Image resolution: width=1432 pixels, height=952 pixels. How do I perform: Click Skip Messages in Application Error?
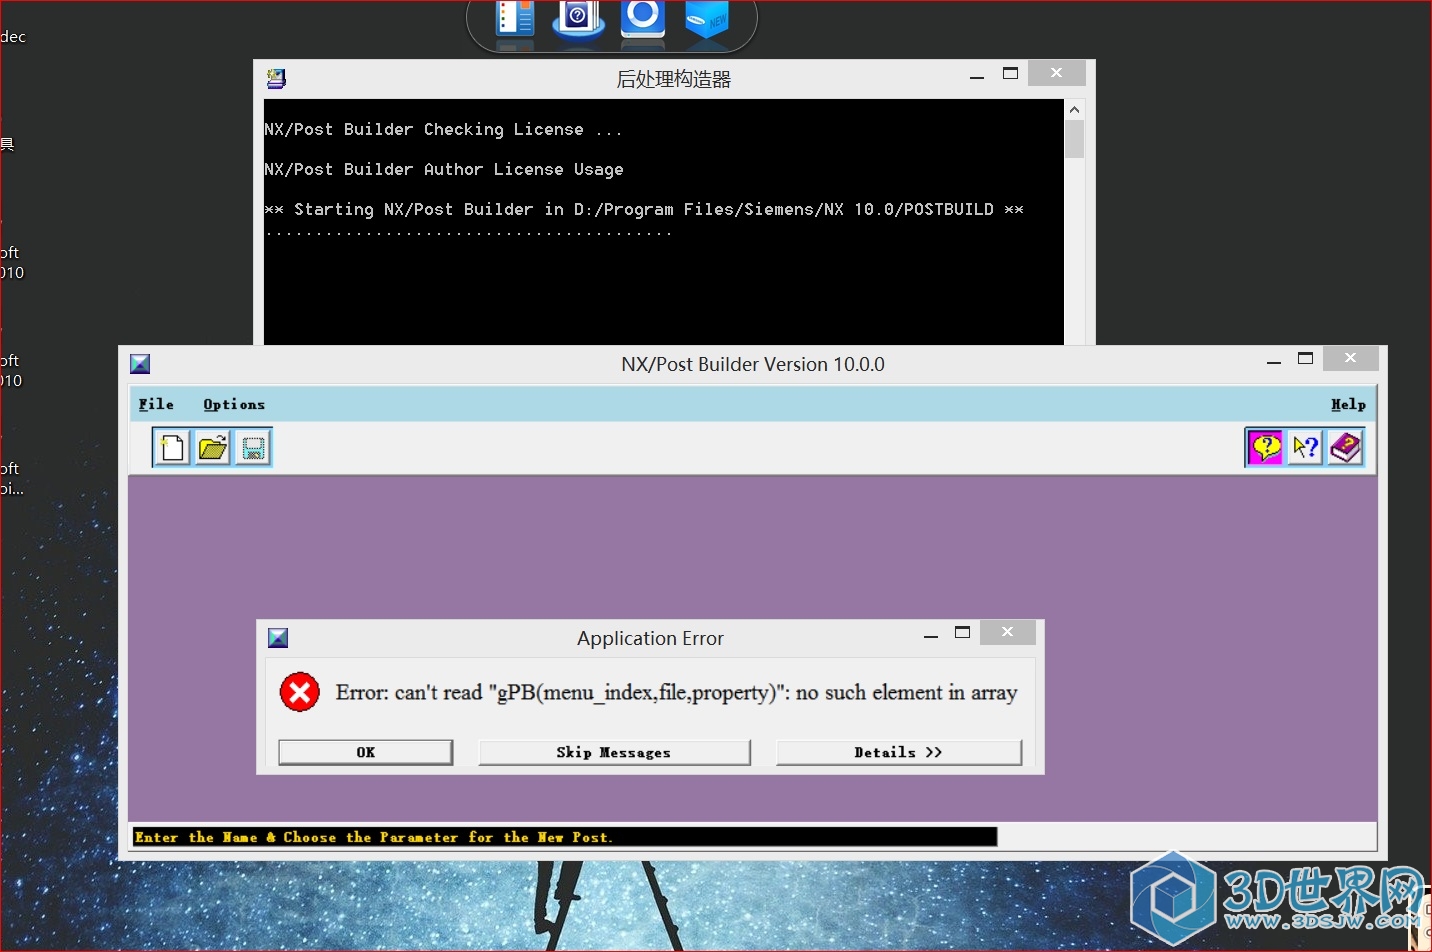pos(614,752)
